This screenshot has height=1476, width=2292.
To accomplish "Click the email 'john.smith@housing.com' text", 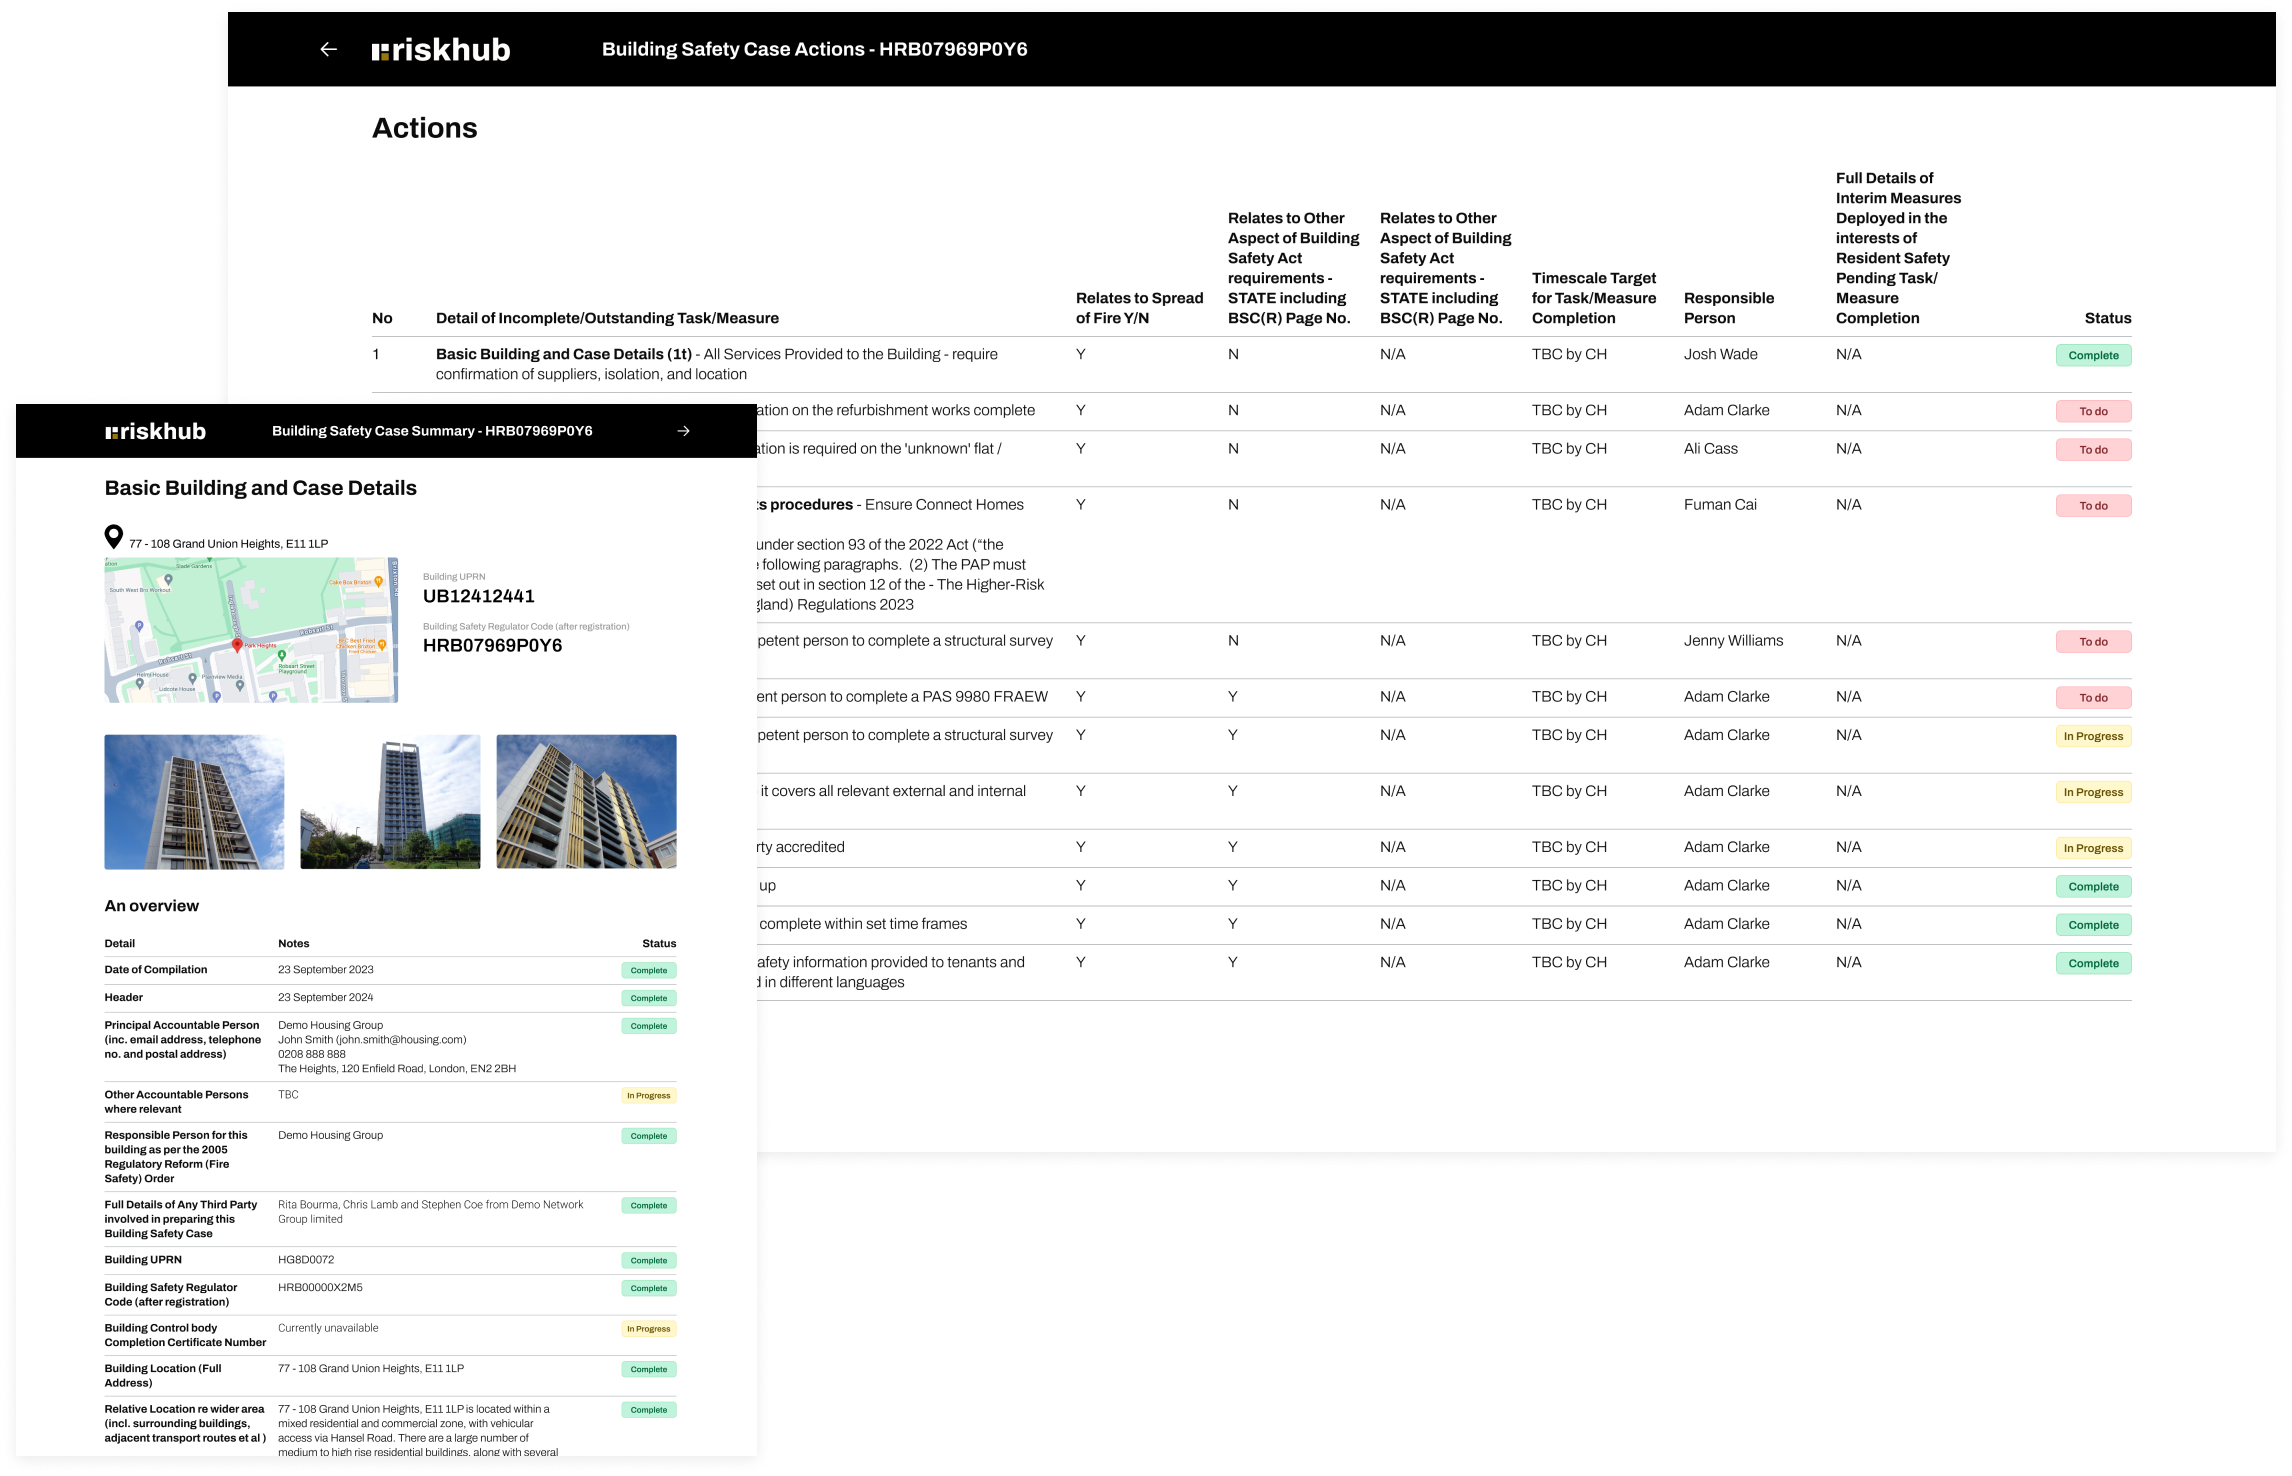I will 401,1040.
